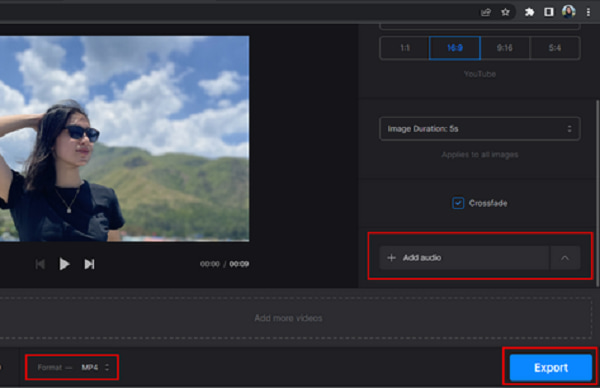This screenshot has width=600, height=388.
Task: Open the Image Duration dropdown
Action: tap(479, 129)
